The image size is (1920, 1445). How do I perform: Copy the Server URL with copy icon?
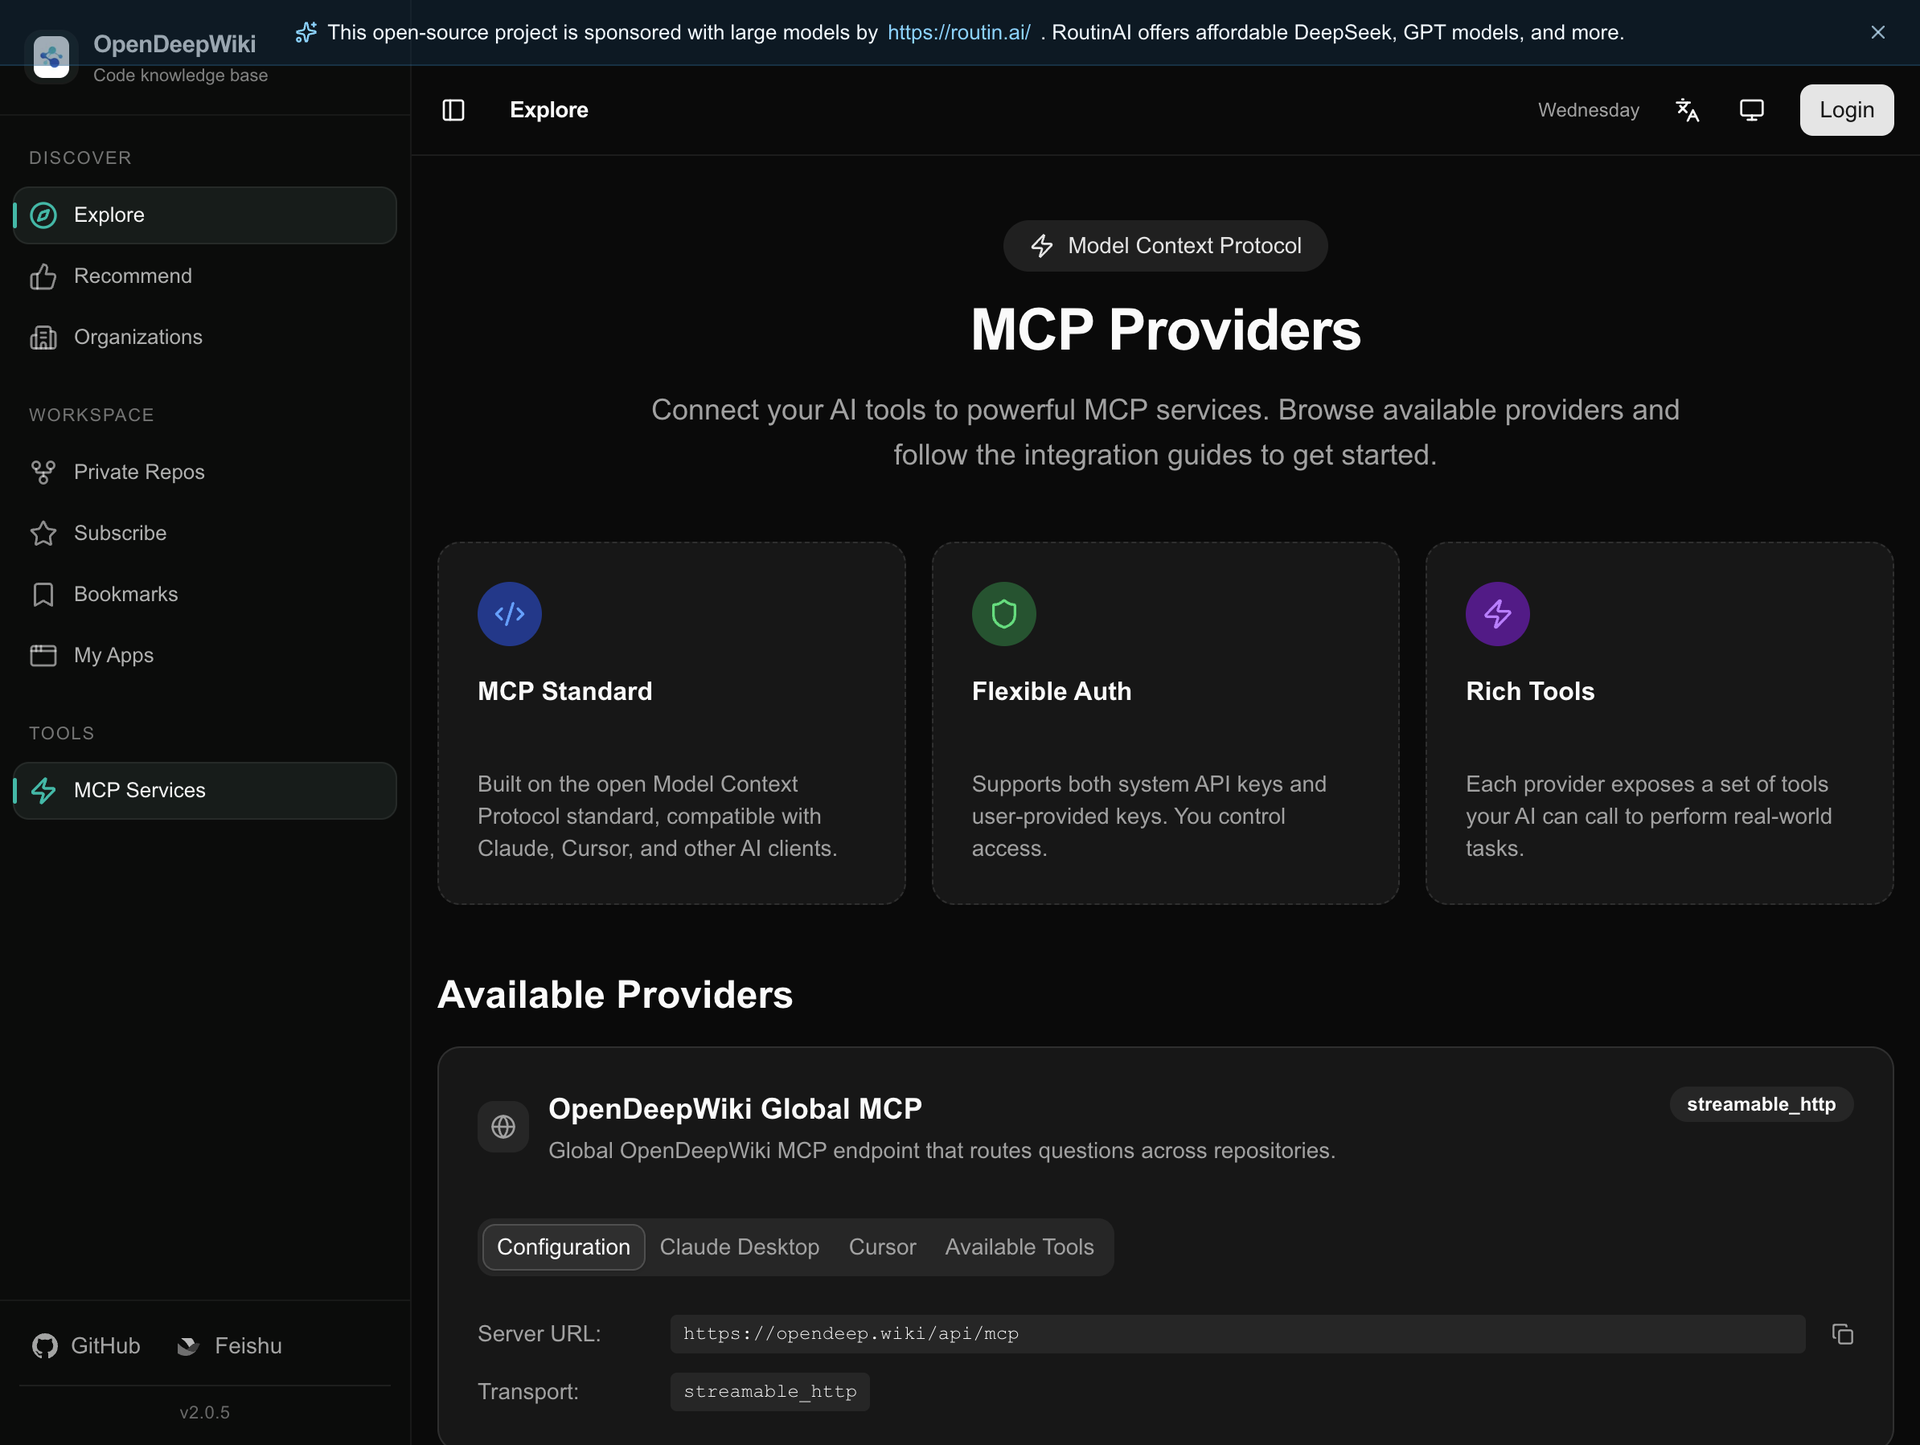[1842, 1334]
